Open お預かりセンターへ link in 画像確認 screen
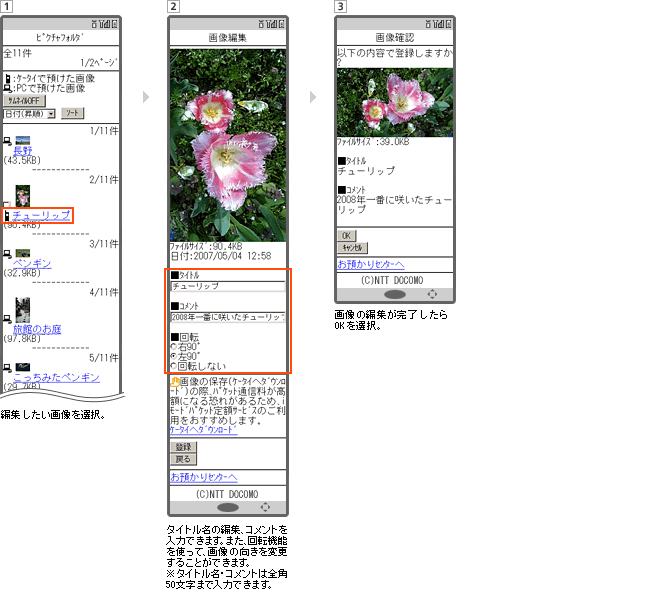 tap(371, 264)
